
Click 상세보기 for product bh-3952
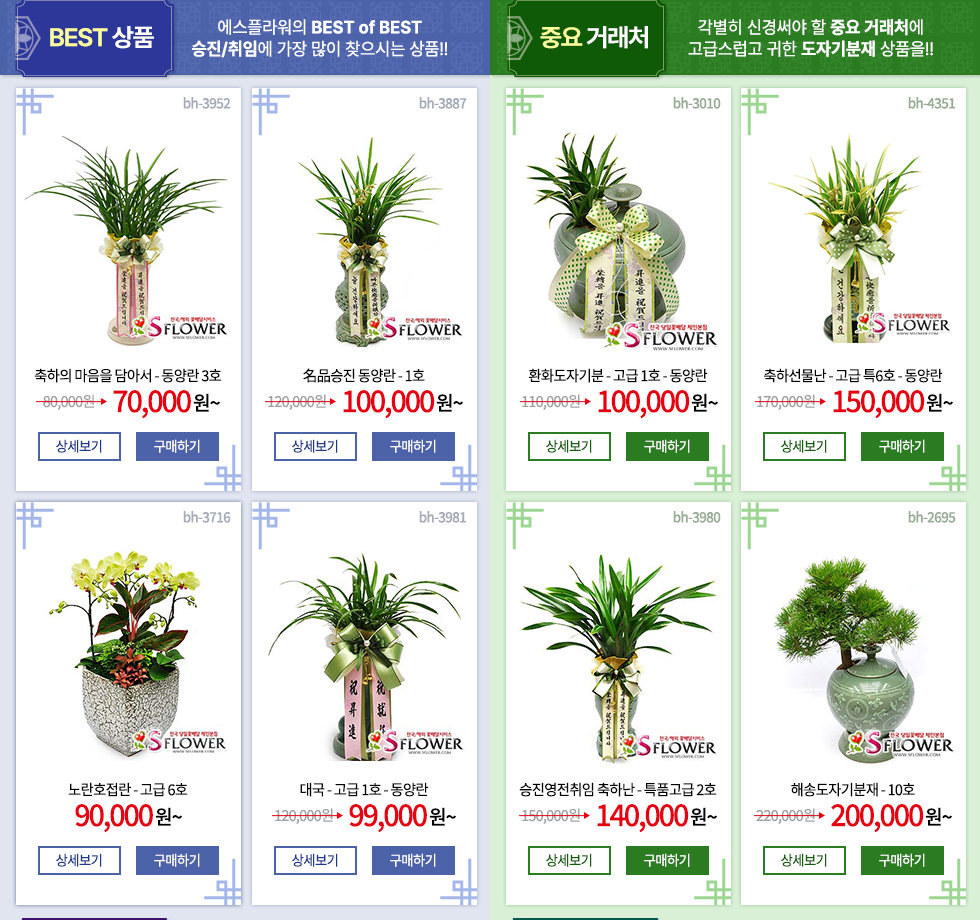click(x=79, y=446)
